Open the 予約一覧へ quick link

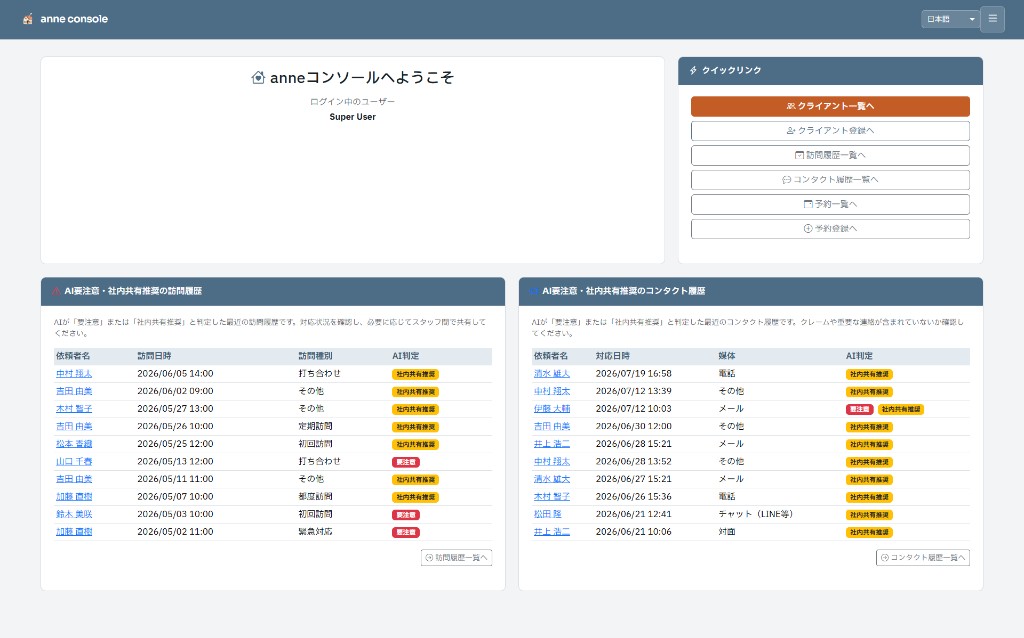tap(830, 204)
